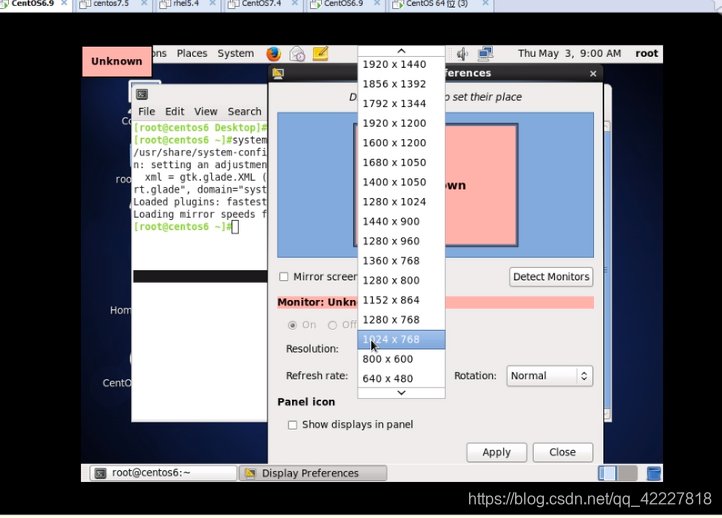Open the notes editor panel icon
The width and height of the screenshot is (722, 518).
point(320,53)
